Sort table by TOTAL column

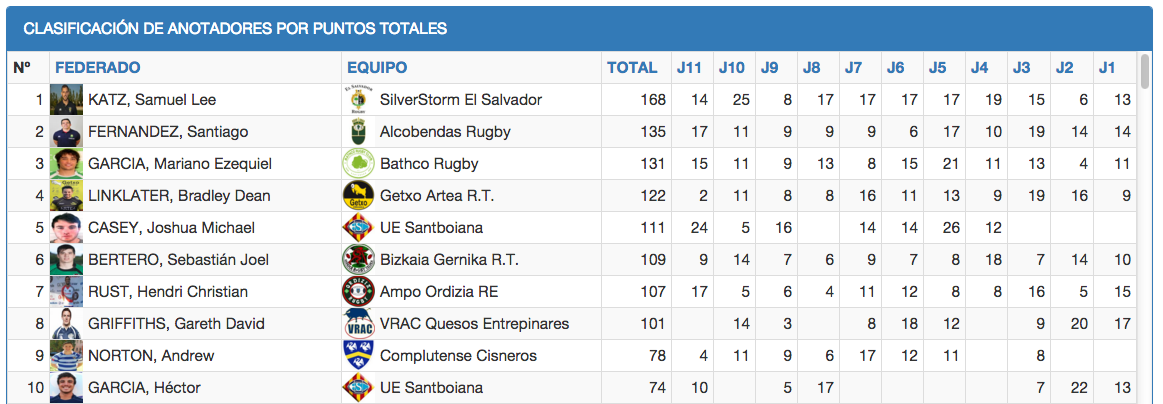click(632, 68)
